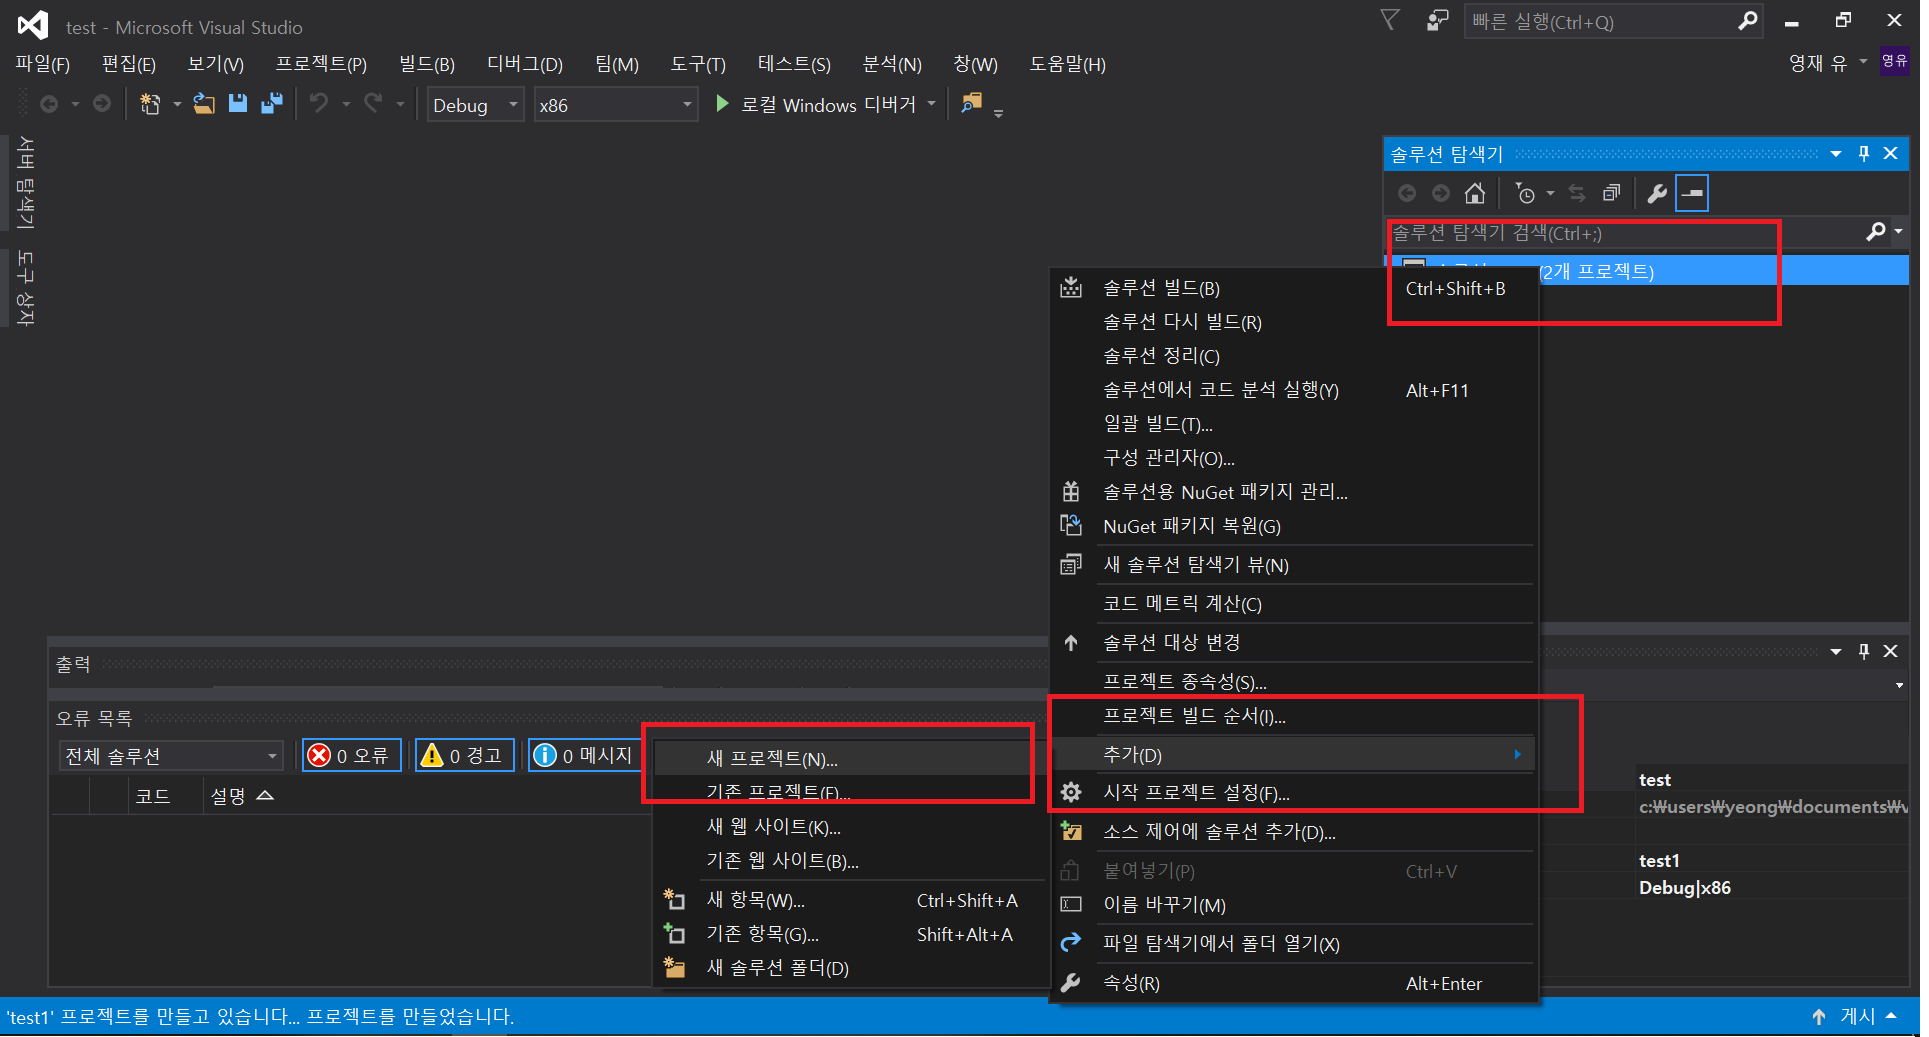Image resolution: width=1929 pixels, height=1037 pixels.
Task: Click the New Project toolbar icon
Action: 150,104
